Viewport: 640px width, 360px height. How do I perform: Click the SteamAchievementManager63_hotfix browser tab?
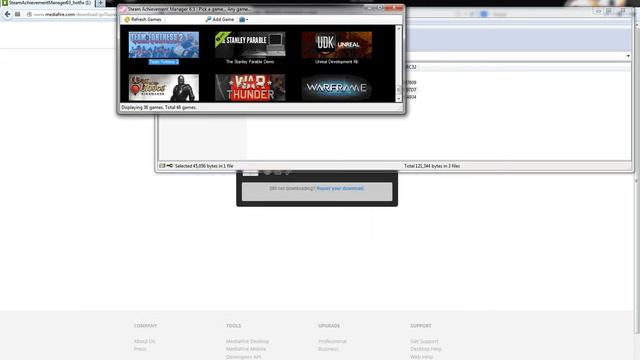pyautogui.click(x=47, y=3)
